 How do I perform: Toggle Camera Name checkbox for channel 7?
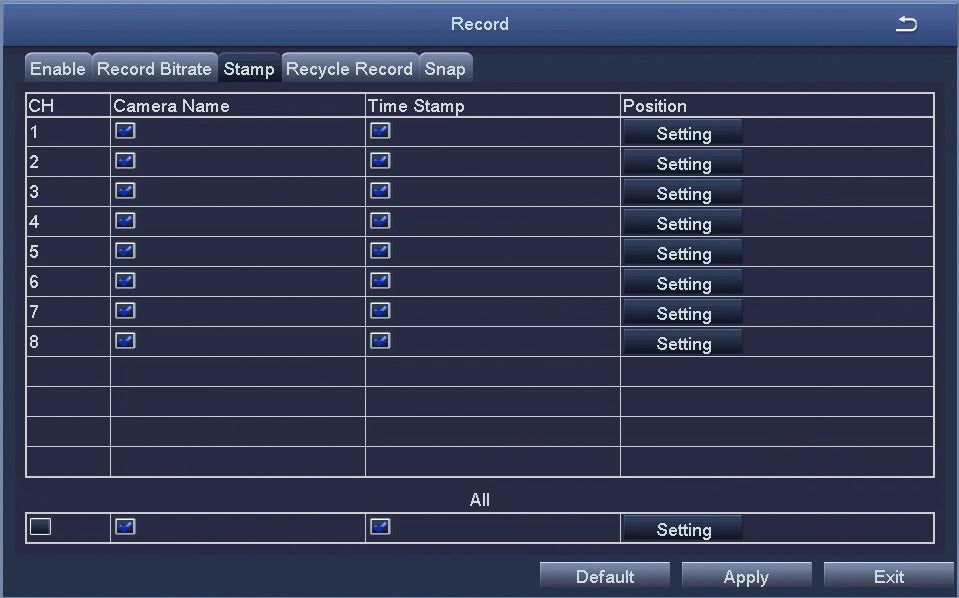pos(125,311)
